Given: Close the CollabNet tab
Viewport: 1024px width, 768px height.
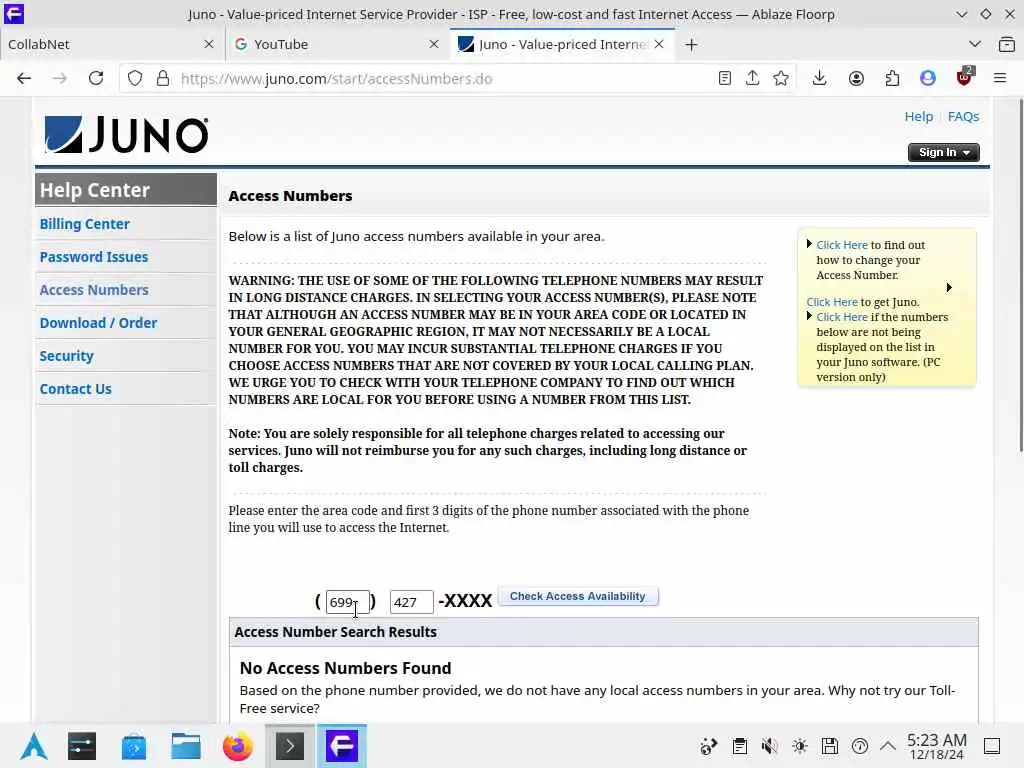Looking at the screenshot, I should point(209,44).
